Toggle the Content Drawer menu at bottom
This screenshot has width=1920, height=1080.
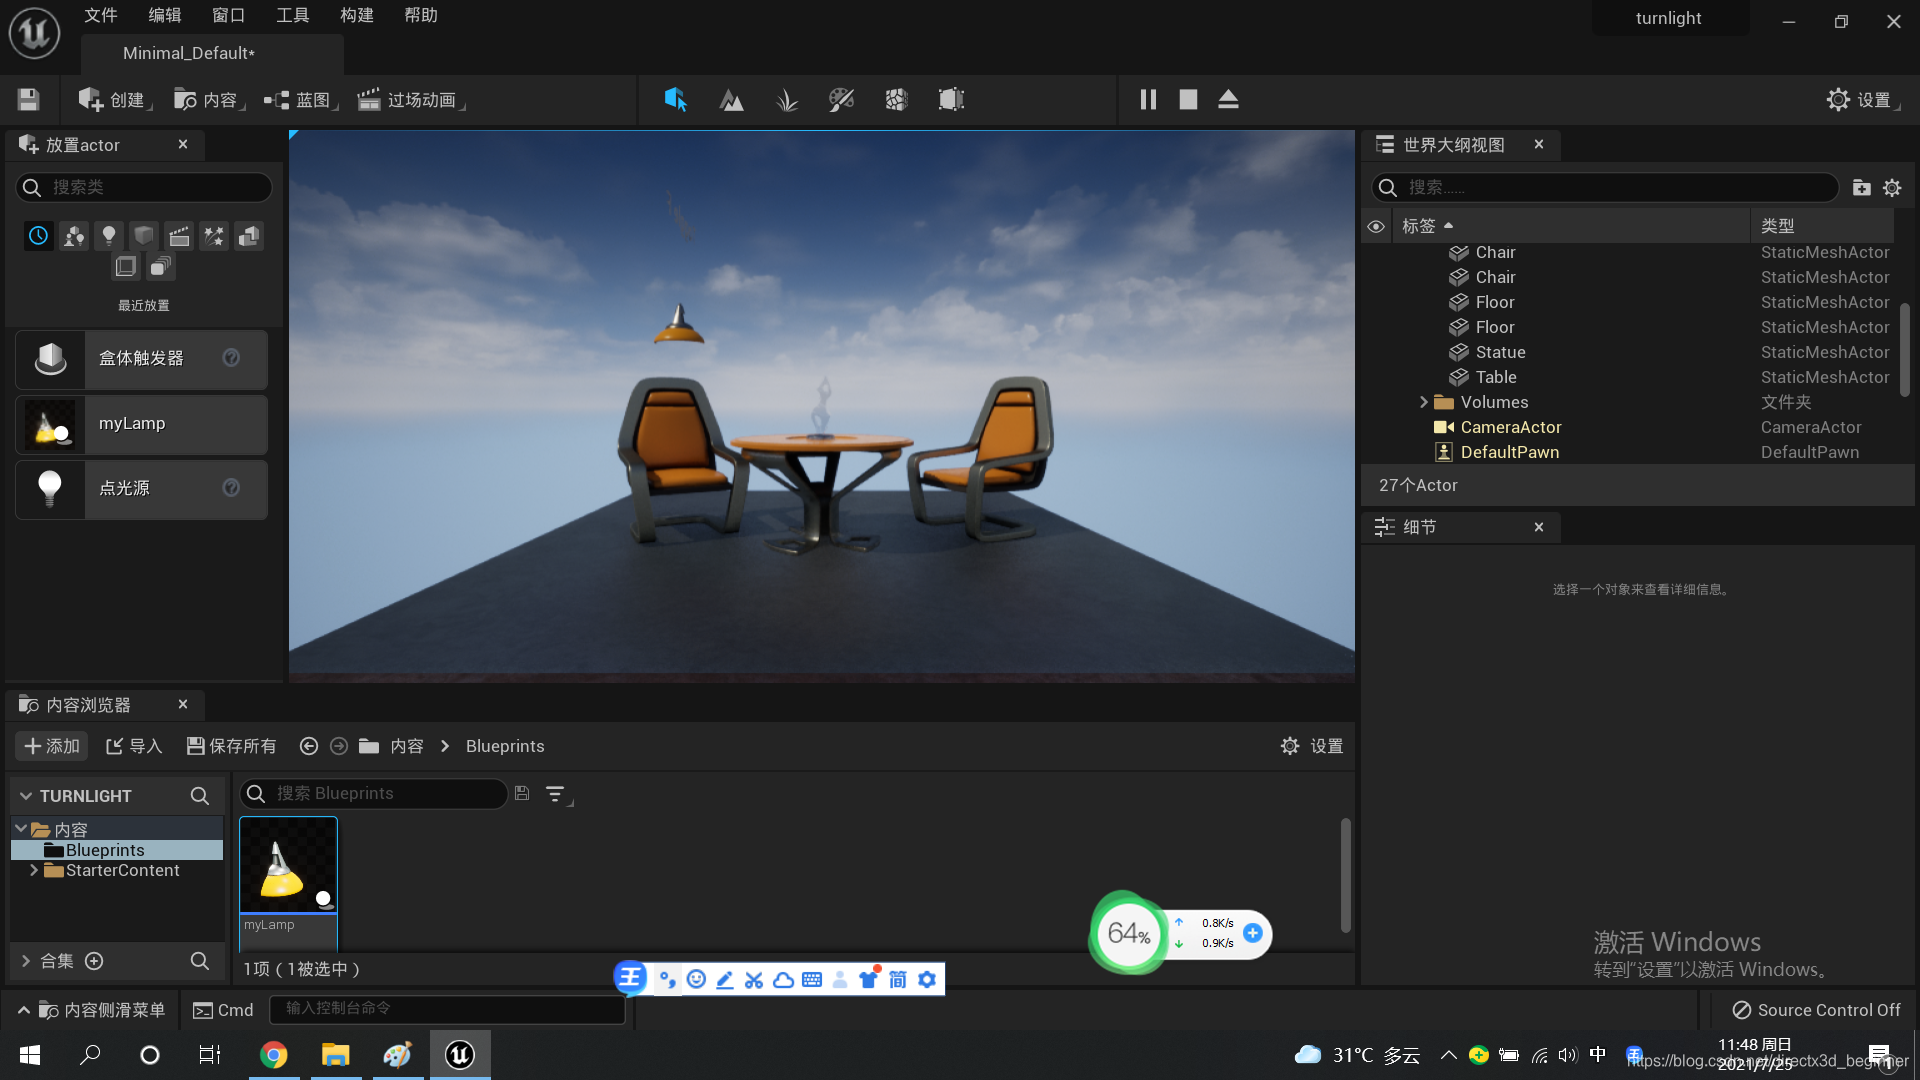pyautogui.click(x=92, y=1010)
